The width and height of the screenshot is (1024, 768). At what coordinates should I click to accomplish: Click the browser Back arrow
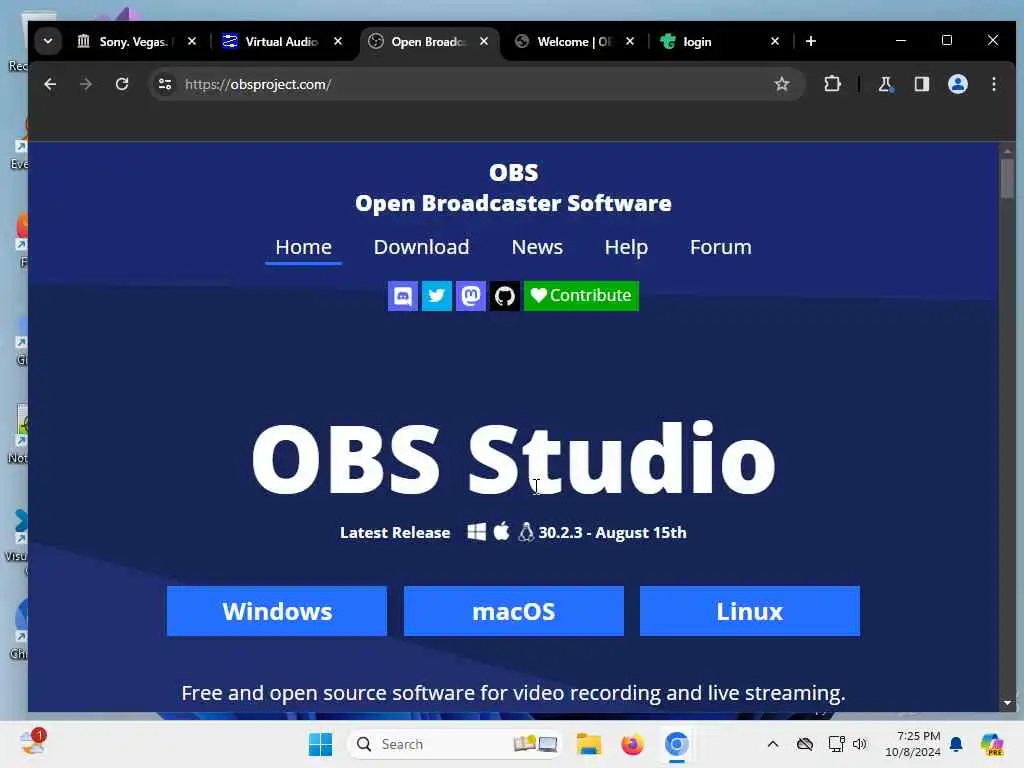click(x=50, y=84)
